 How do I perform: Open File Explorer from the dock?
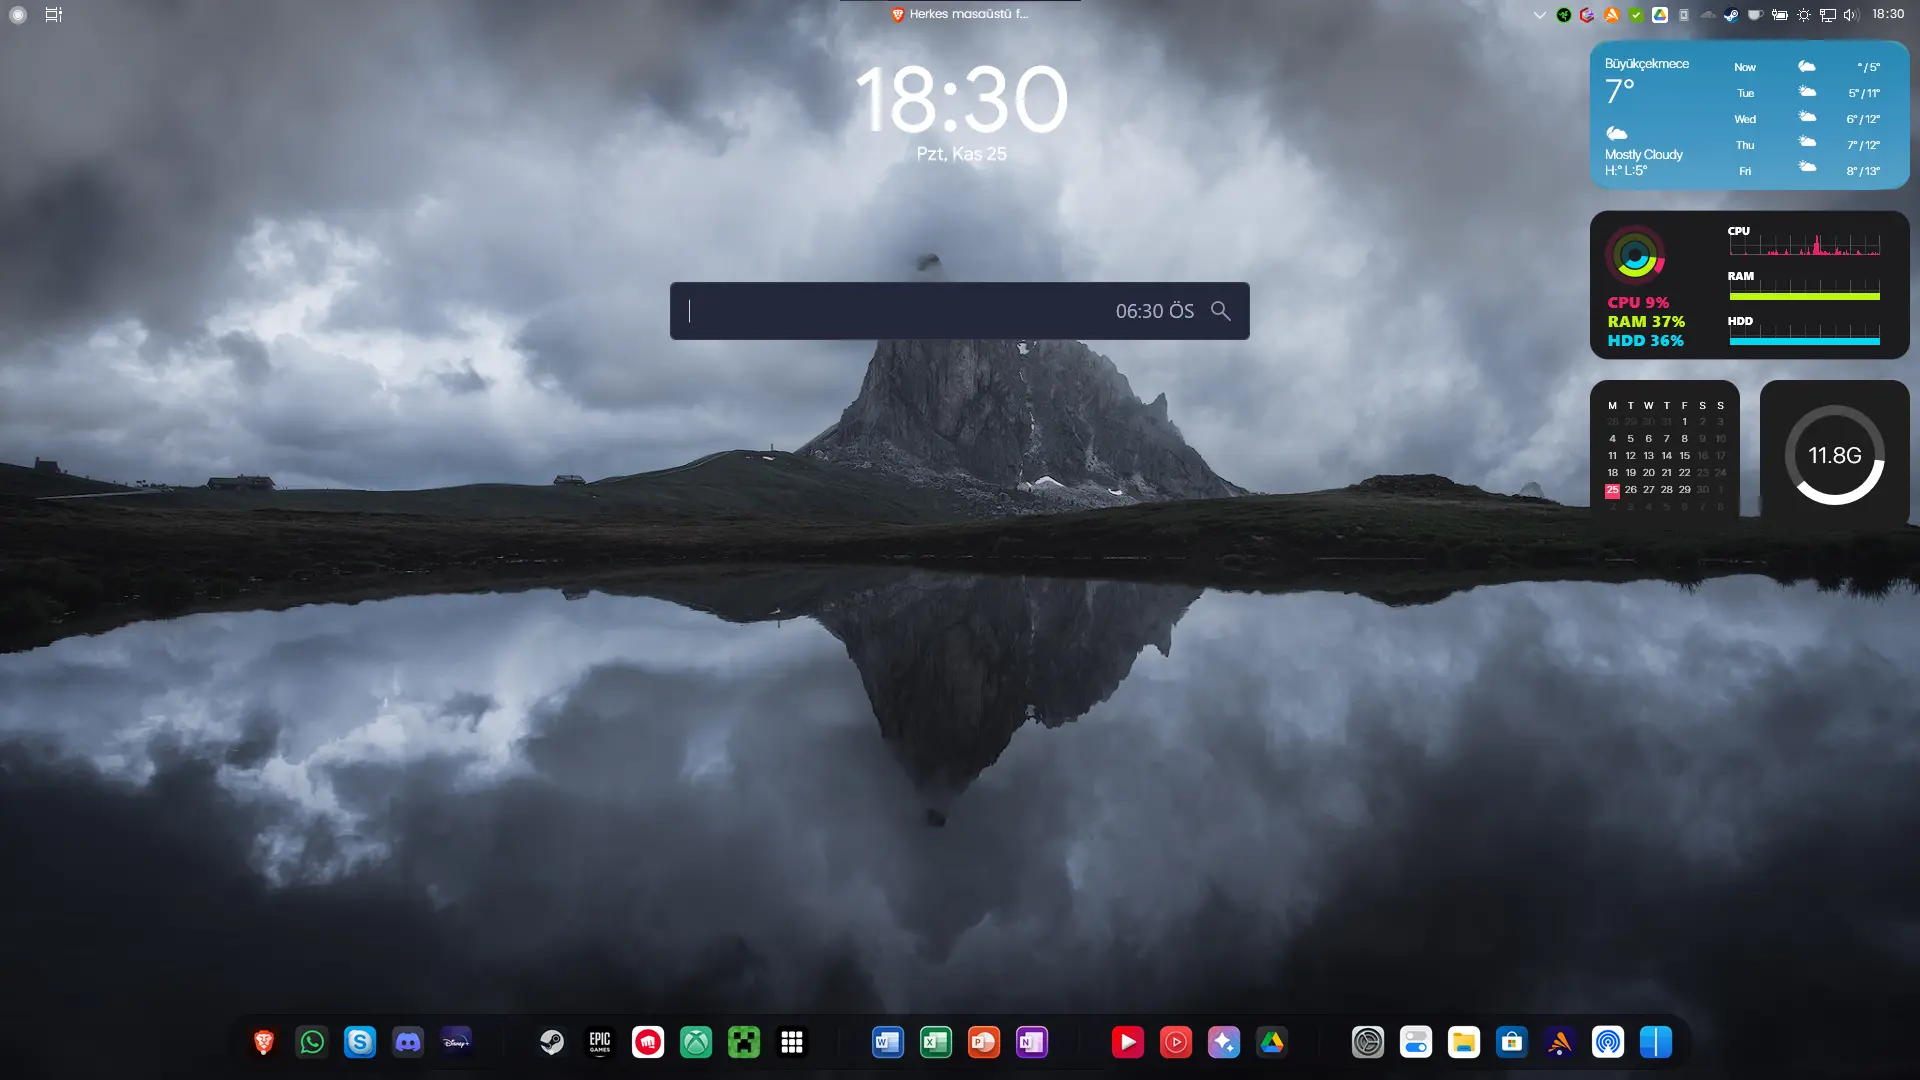(1464, 1042)
